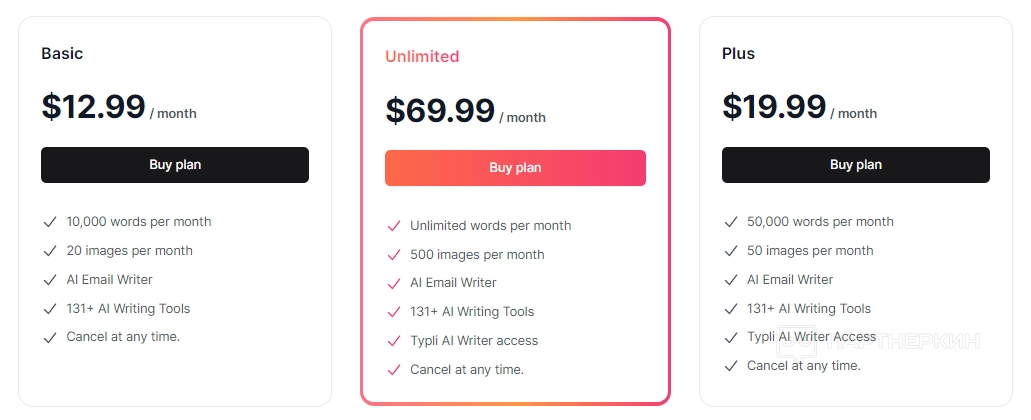Click the Plus plan Typli AI Writer Access checkmark

coord(730,337)
